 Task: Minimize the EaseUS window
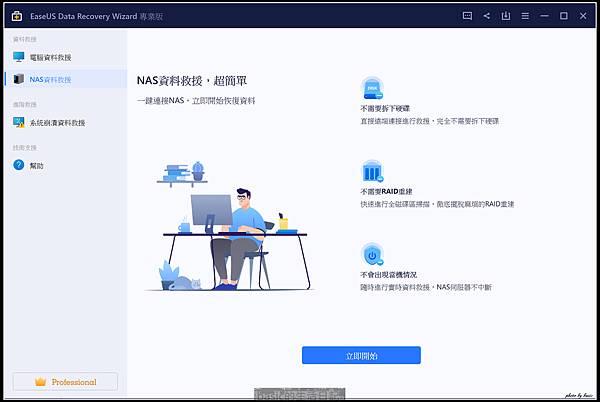click(x=545, y=16)
